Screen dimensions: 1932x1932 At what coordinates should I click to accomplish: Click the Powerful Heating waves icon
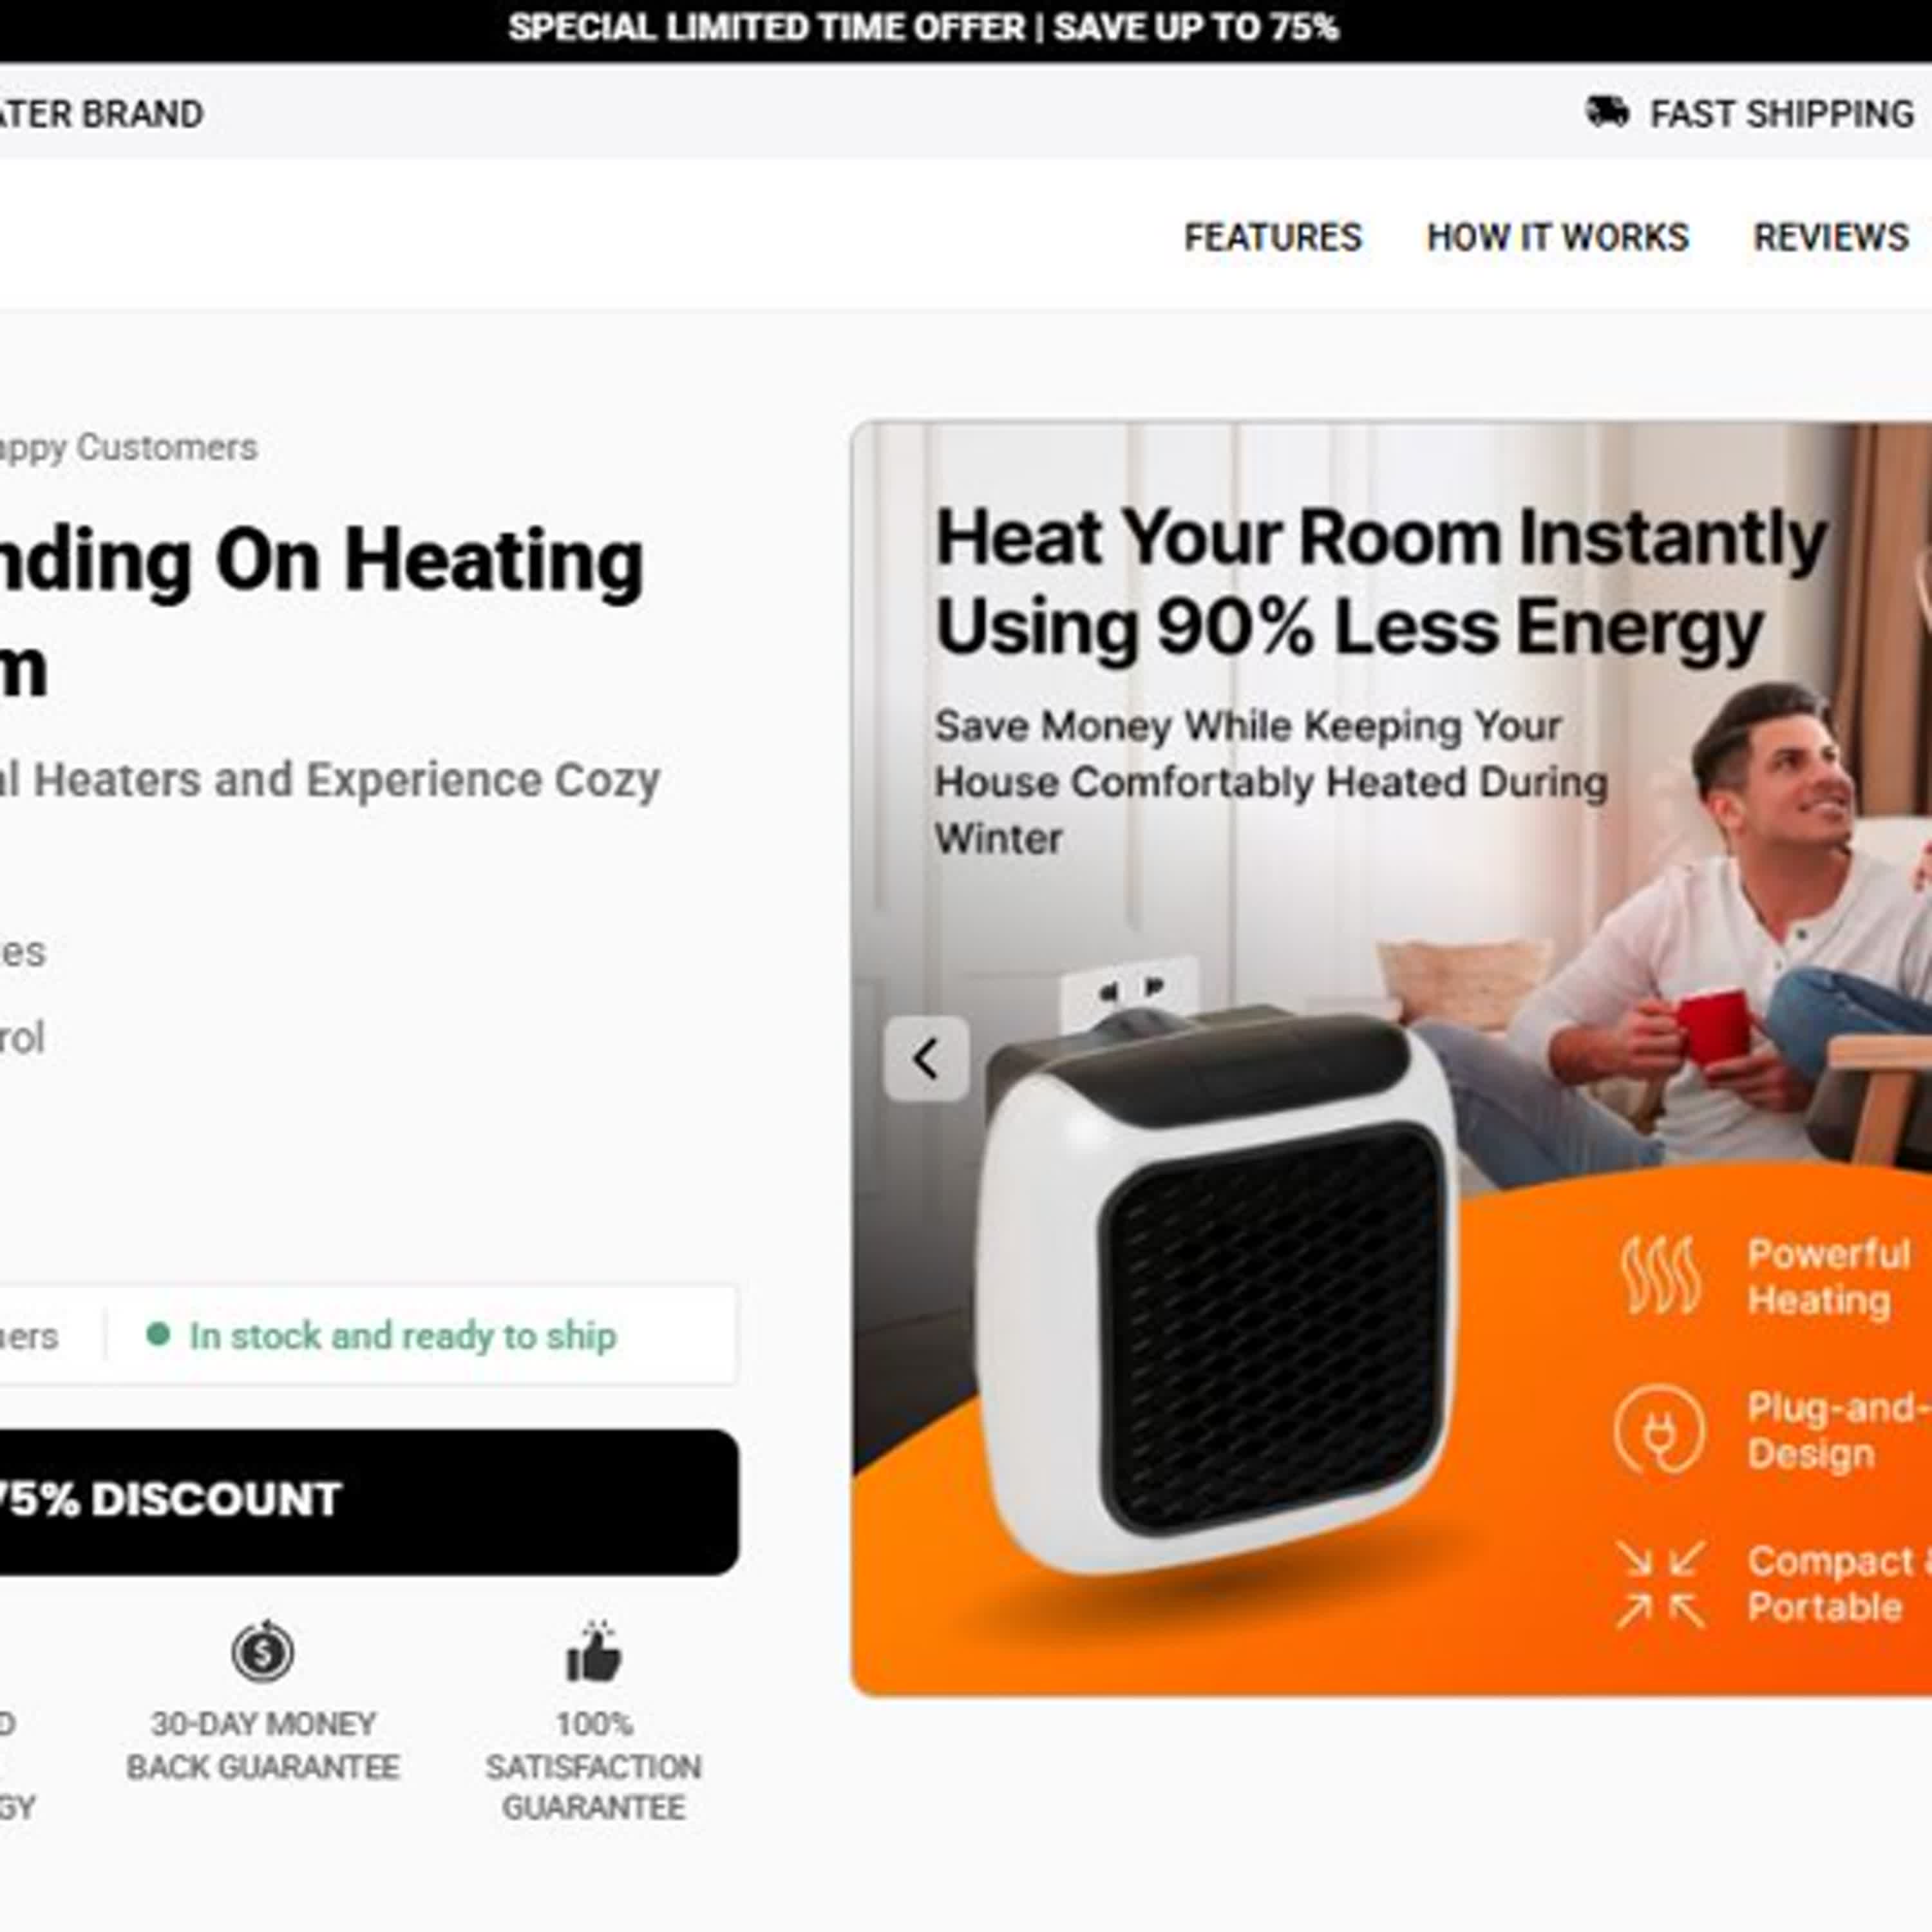coord(1660,1275)
